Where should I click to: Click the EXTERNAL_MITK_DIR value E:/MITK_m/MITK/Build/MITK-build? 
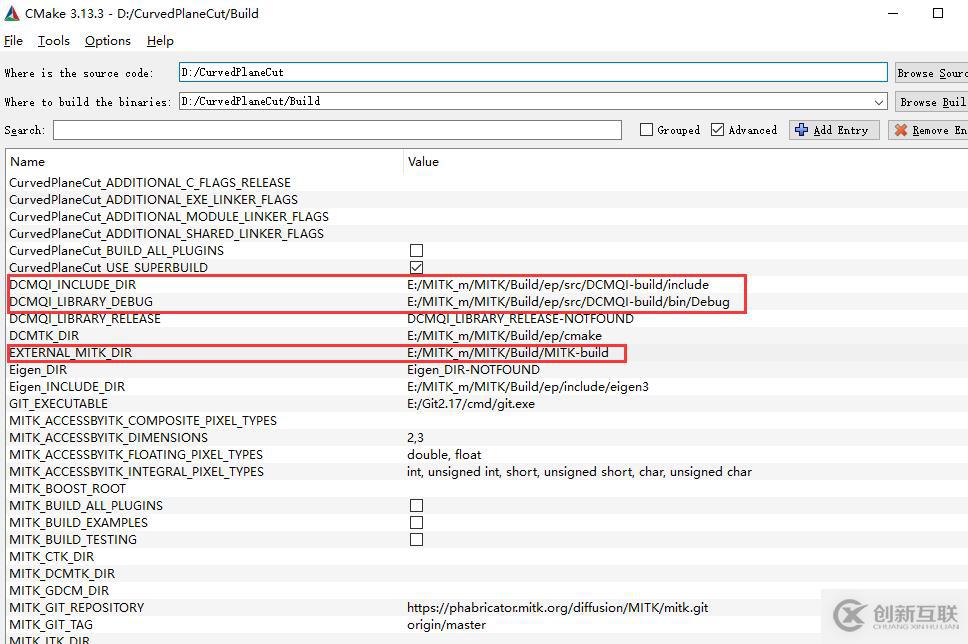[507, 353]
